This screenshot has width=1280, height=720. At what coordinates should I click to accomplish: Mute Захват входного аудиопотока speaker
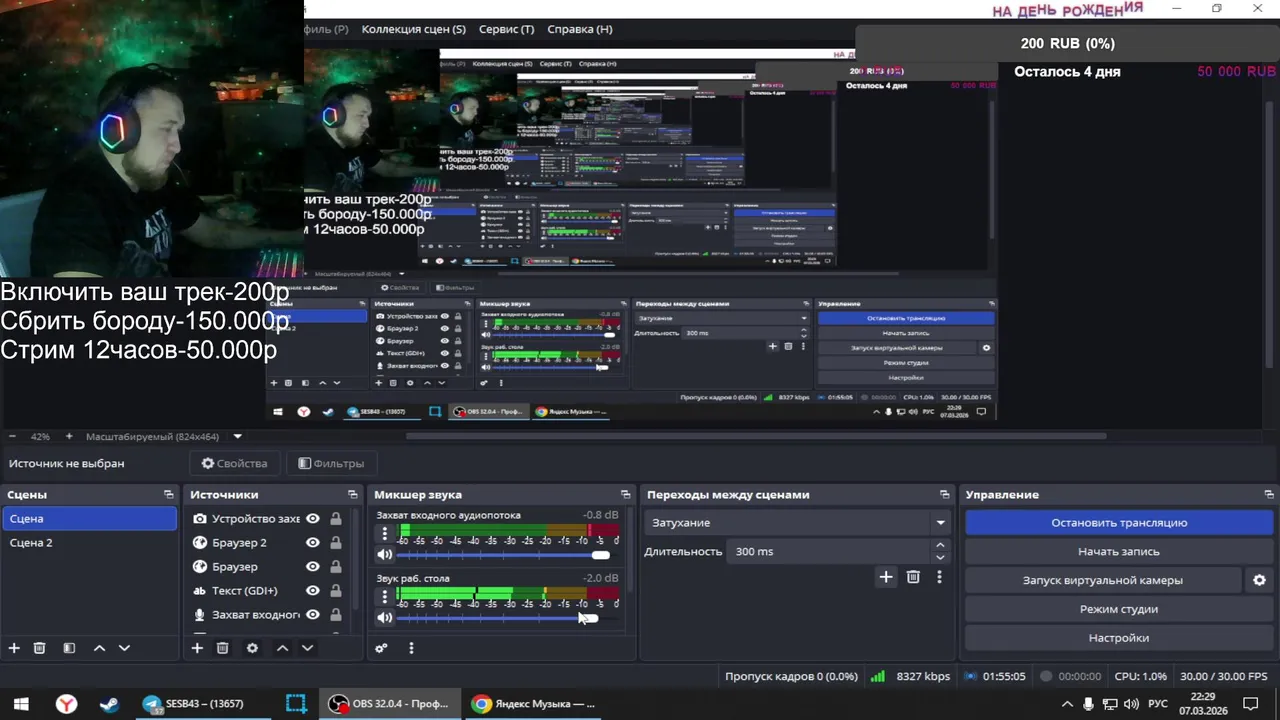pyautogui.click(x=385, y=555)
